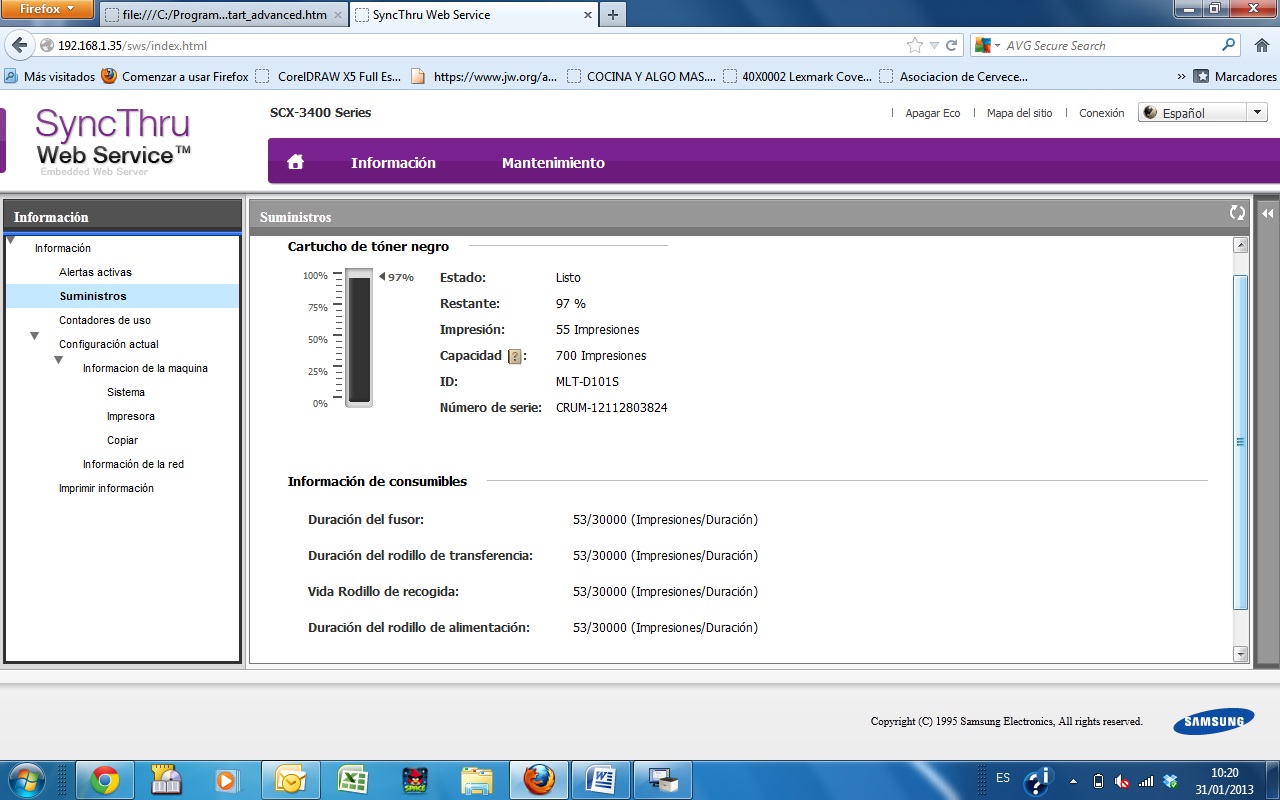Open CorelDRAW X5 Full bookmark
1280x800 pixels.
click(328, 76)
